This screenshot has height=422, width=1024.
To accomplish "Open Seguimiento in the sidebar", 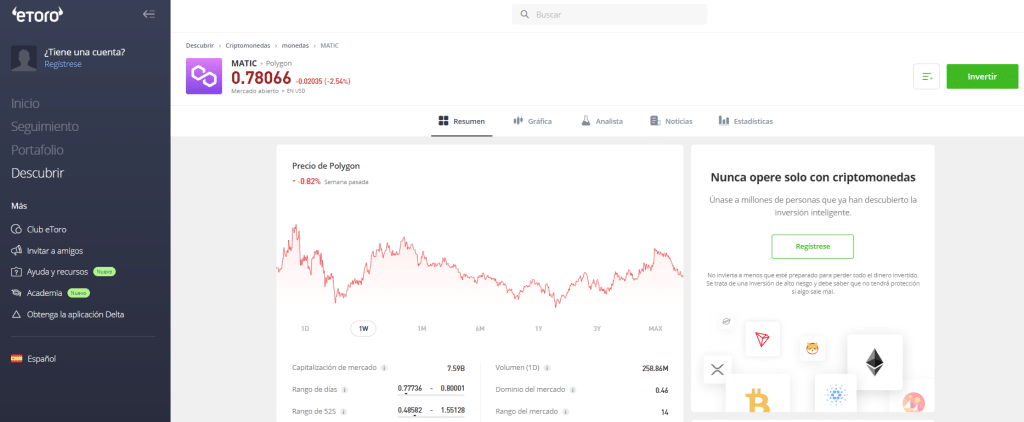I will pyautogui.click(x=45, y=127).
